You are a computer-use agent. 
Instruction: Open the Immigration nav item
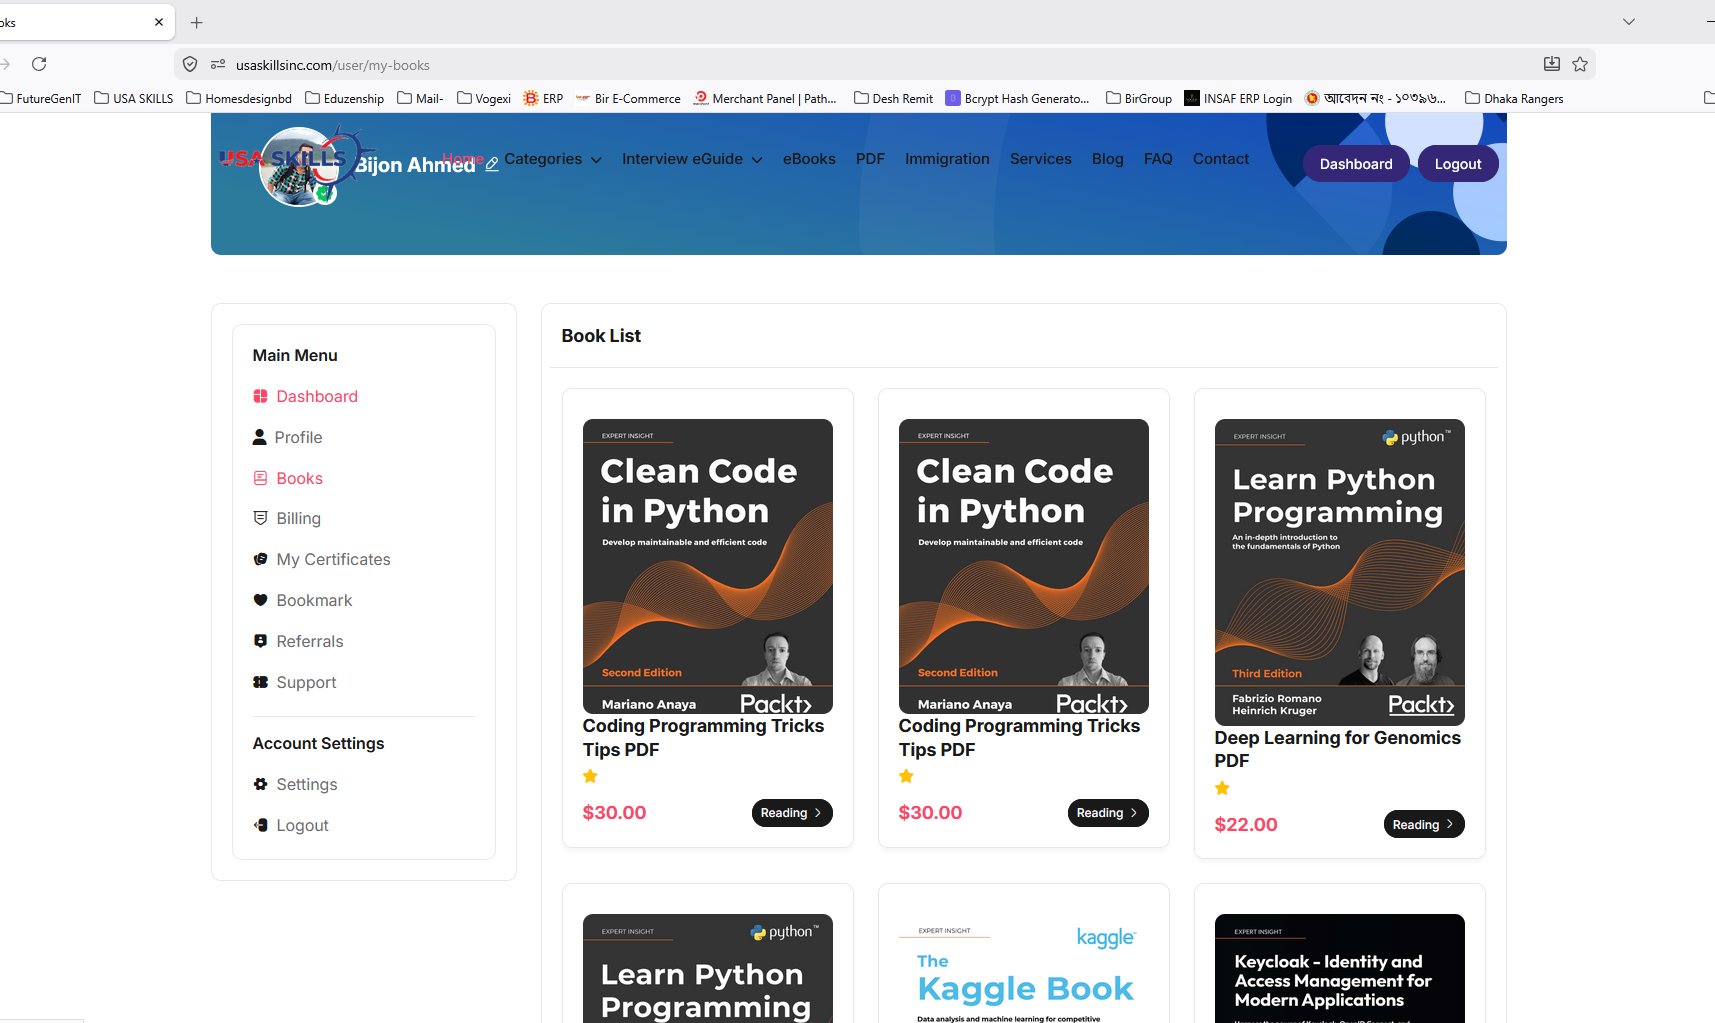(947, 159)
